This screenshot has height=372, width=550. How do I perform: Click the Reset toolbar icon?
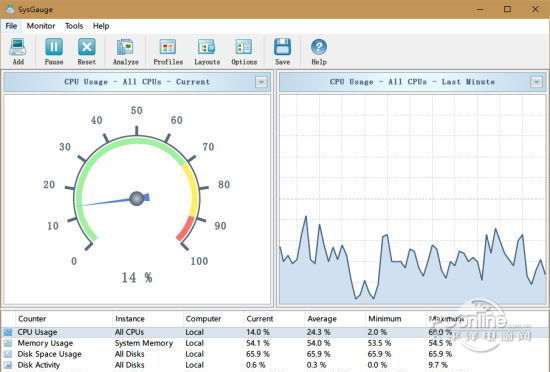pyautogui.click(x=86, y=52)
